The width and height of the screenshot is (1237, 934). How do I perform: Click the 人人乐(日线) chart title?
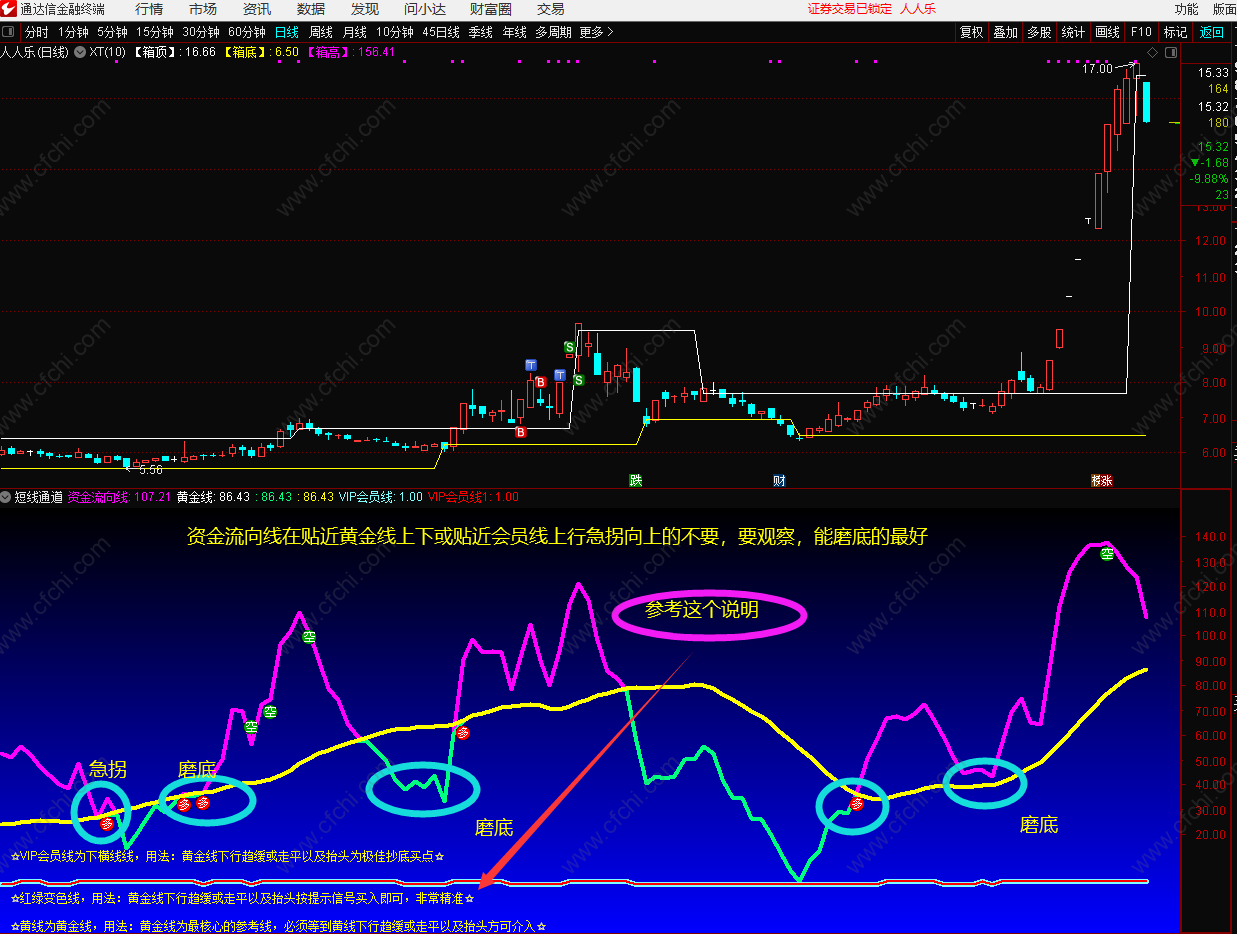click(x=35, y=51)
